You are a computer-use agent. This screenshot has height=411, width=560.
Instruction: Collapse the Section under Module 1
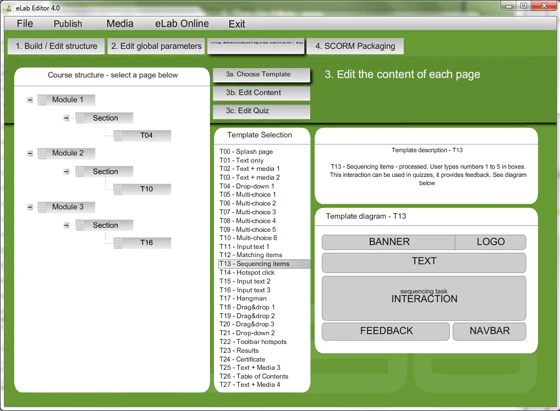pyautogui.click(x=66, y=118)
